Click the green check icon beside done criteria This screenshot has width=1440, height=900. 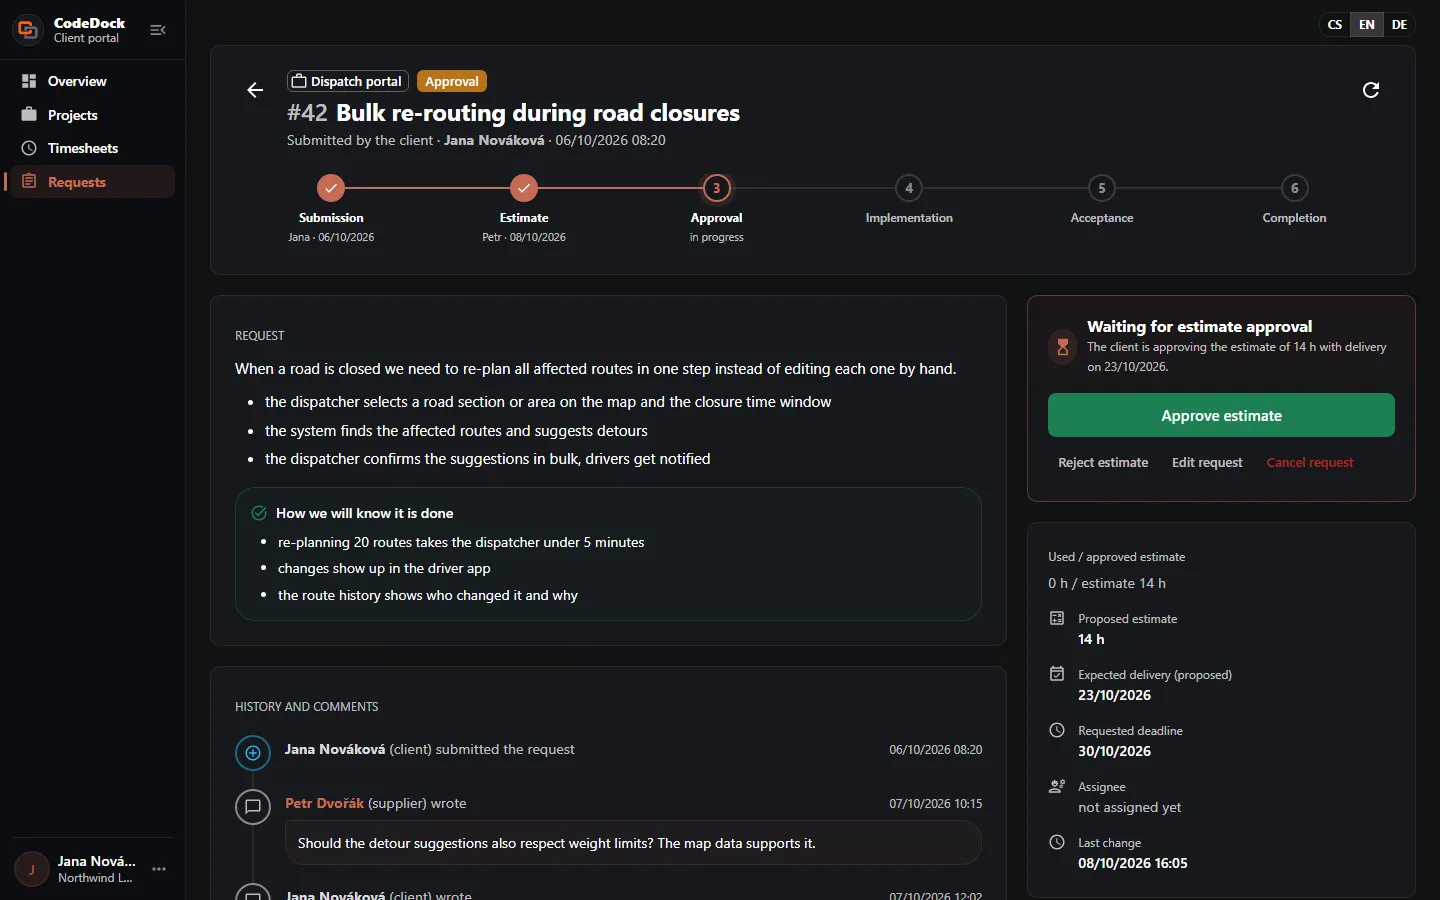[259, 513]
